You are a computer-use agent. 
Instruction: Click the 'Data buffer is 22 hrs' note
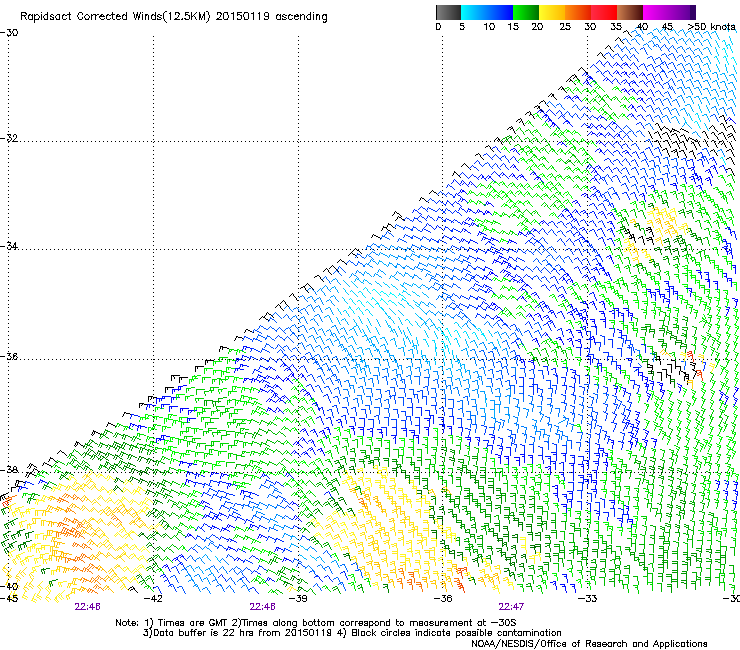click(x=352, y=633)
